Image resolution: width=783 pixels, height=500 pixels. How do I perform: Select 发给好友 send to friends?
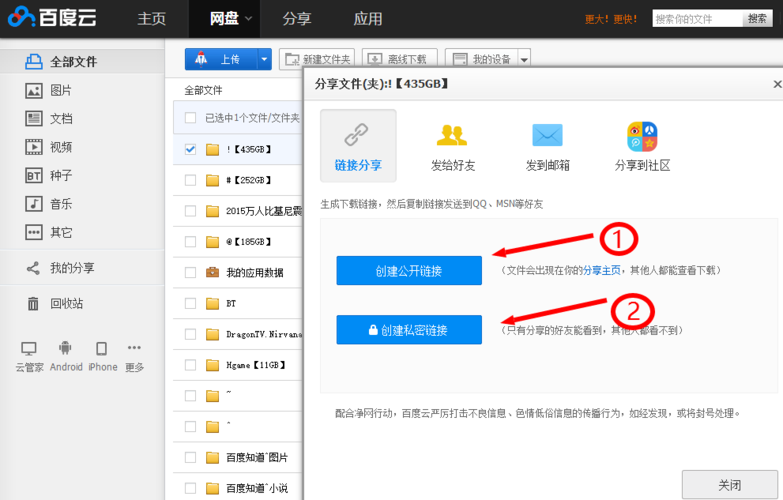coord(452,146)
